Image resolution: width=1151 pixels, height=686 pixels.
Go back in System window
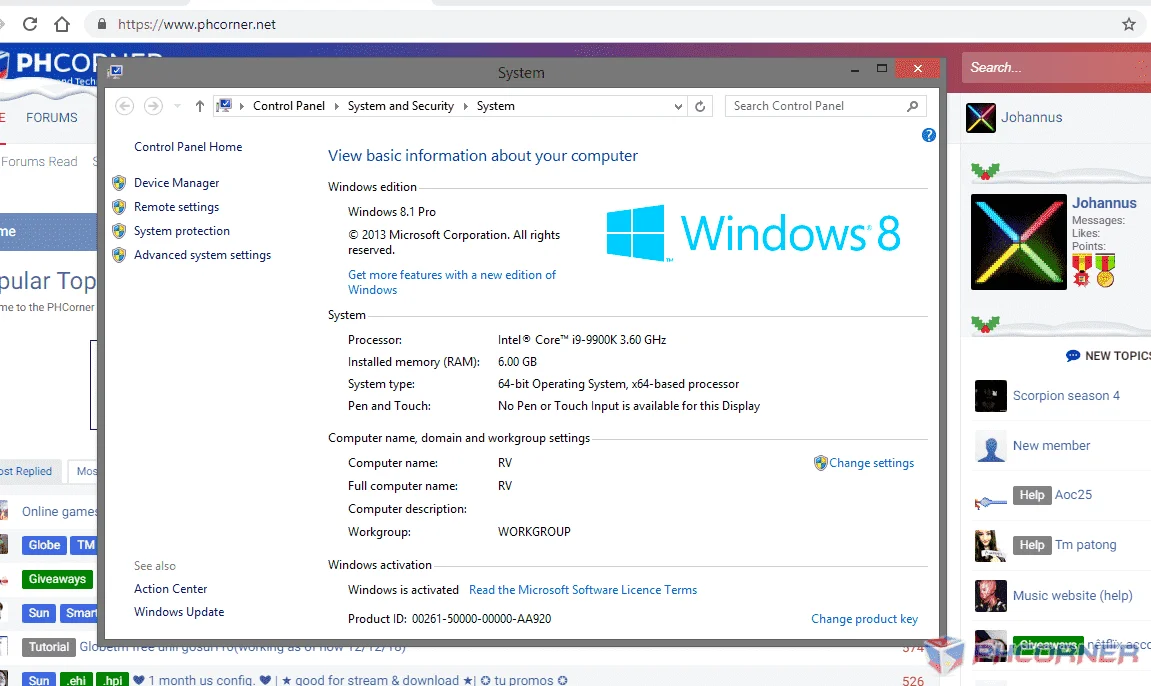125,106
